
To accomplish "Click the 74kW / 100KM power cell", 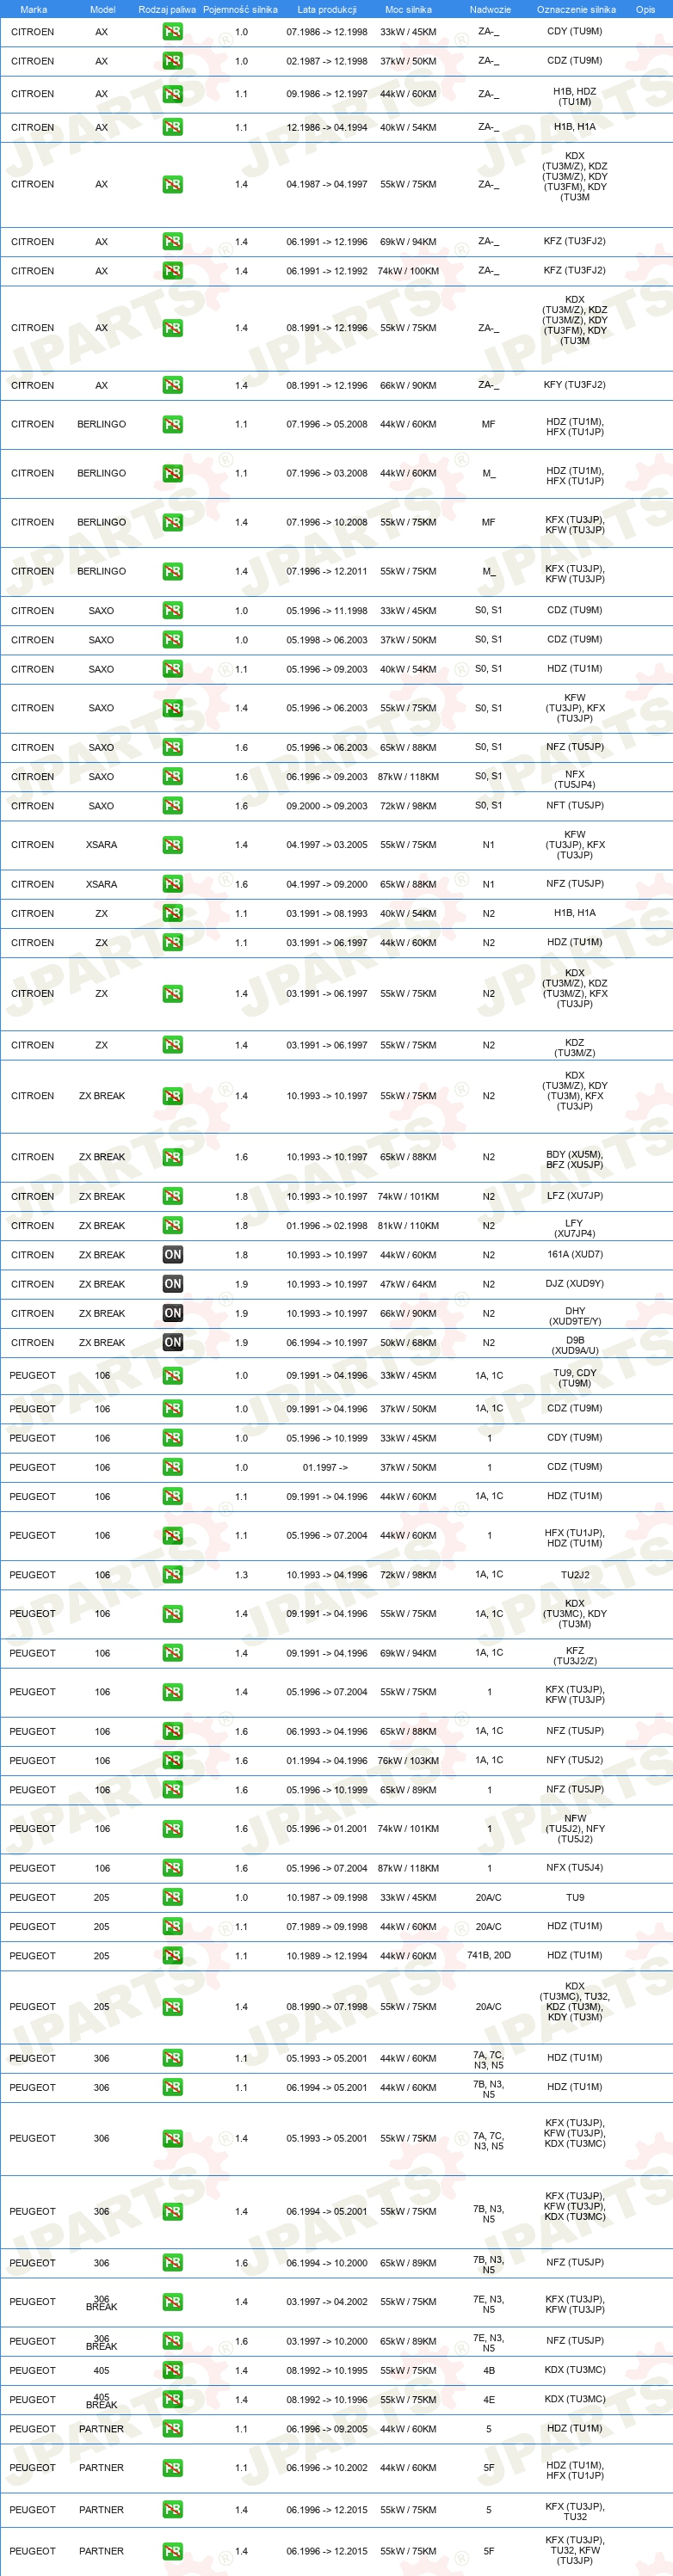I will (x=408, y=271).
